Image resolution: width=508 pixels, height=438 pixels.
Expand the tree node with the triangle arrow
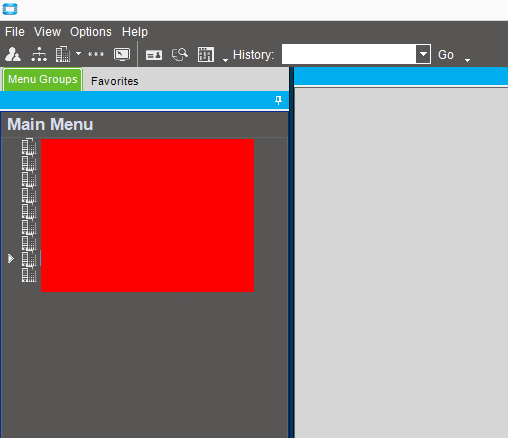[x=11, y=259]
